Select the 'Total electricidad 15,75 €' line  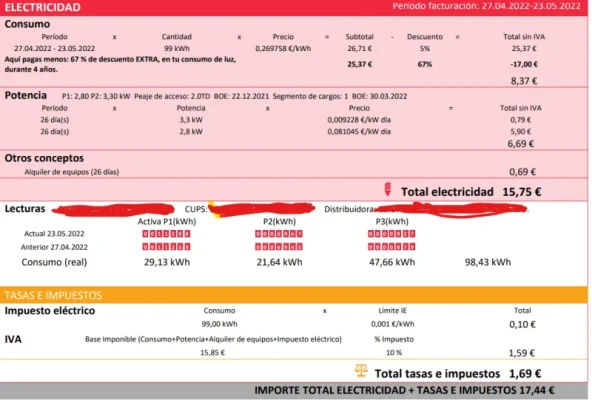click(x=471, y=192)
